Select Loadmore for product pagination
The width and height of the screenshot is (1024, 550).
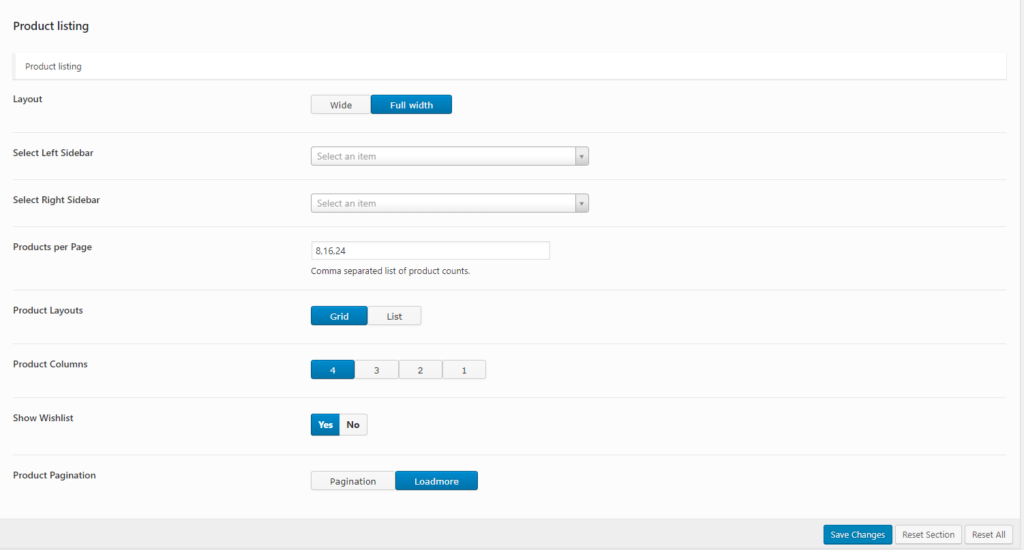pyautogui.click(x=436, y=481)
